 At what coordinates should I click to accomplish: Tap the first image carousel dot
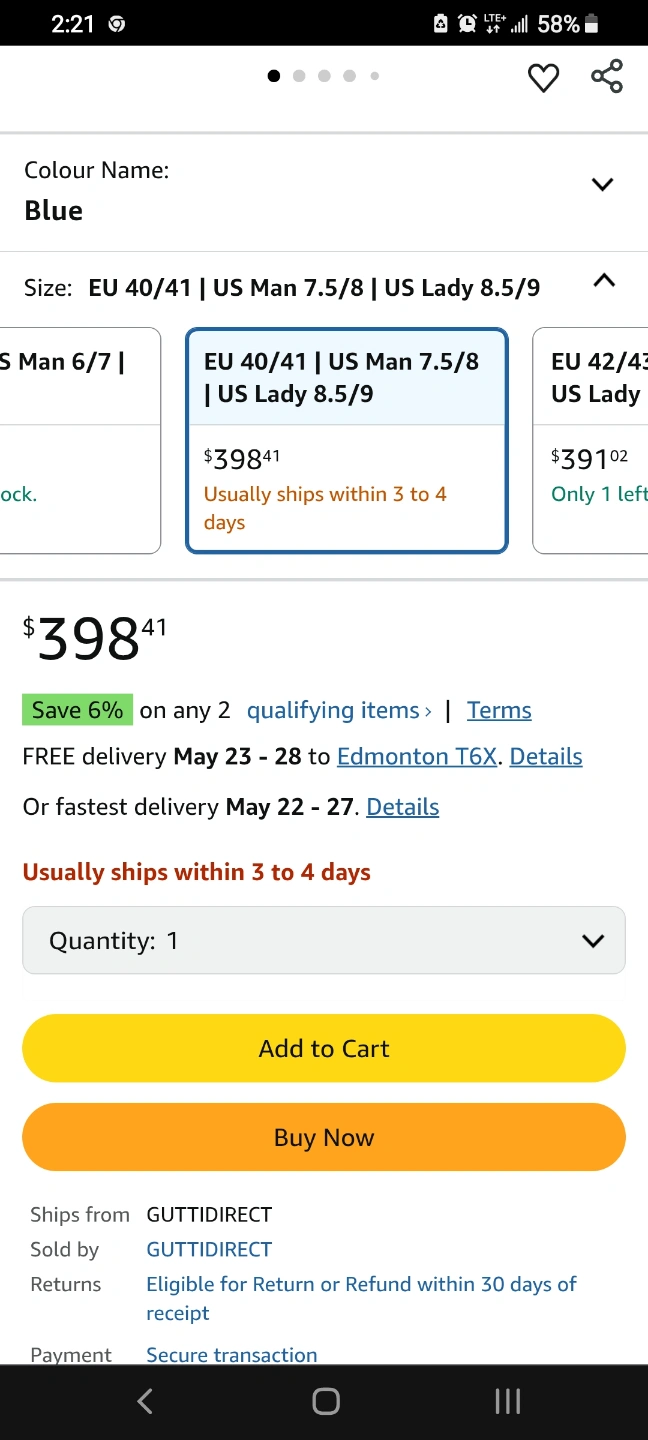pos(274,76)
